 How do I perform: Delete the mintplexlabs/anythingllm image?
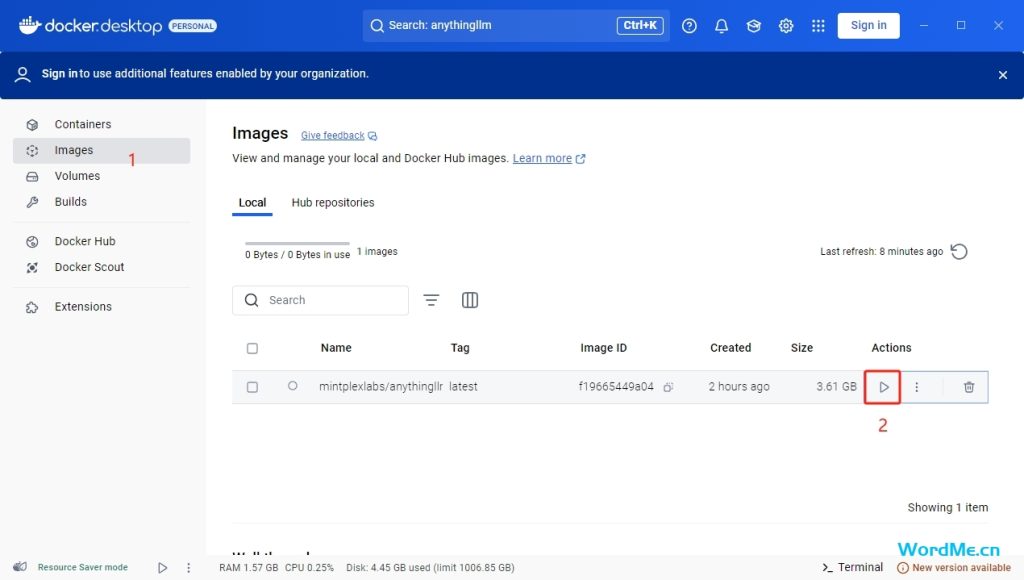tap(968, 387)
